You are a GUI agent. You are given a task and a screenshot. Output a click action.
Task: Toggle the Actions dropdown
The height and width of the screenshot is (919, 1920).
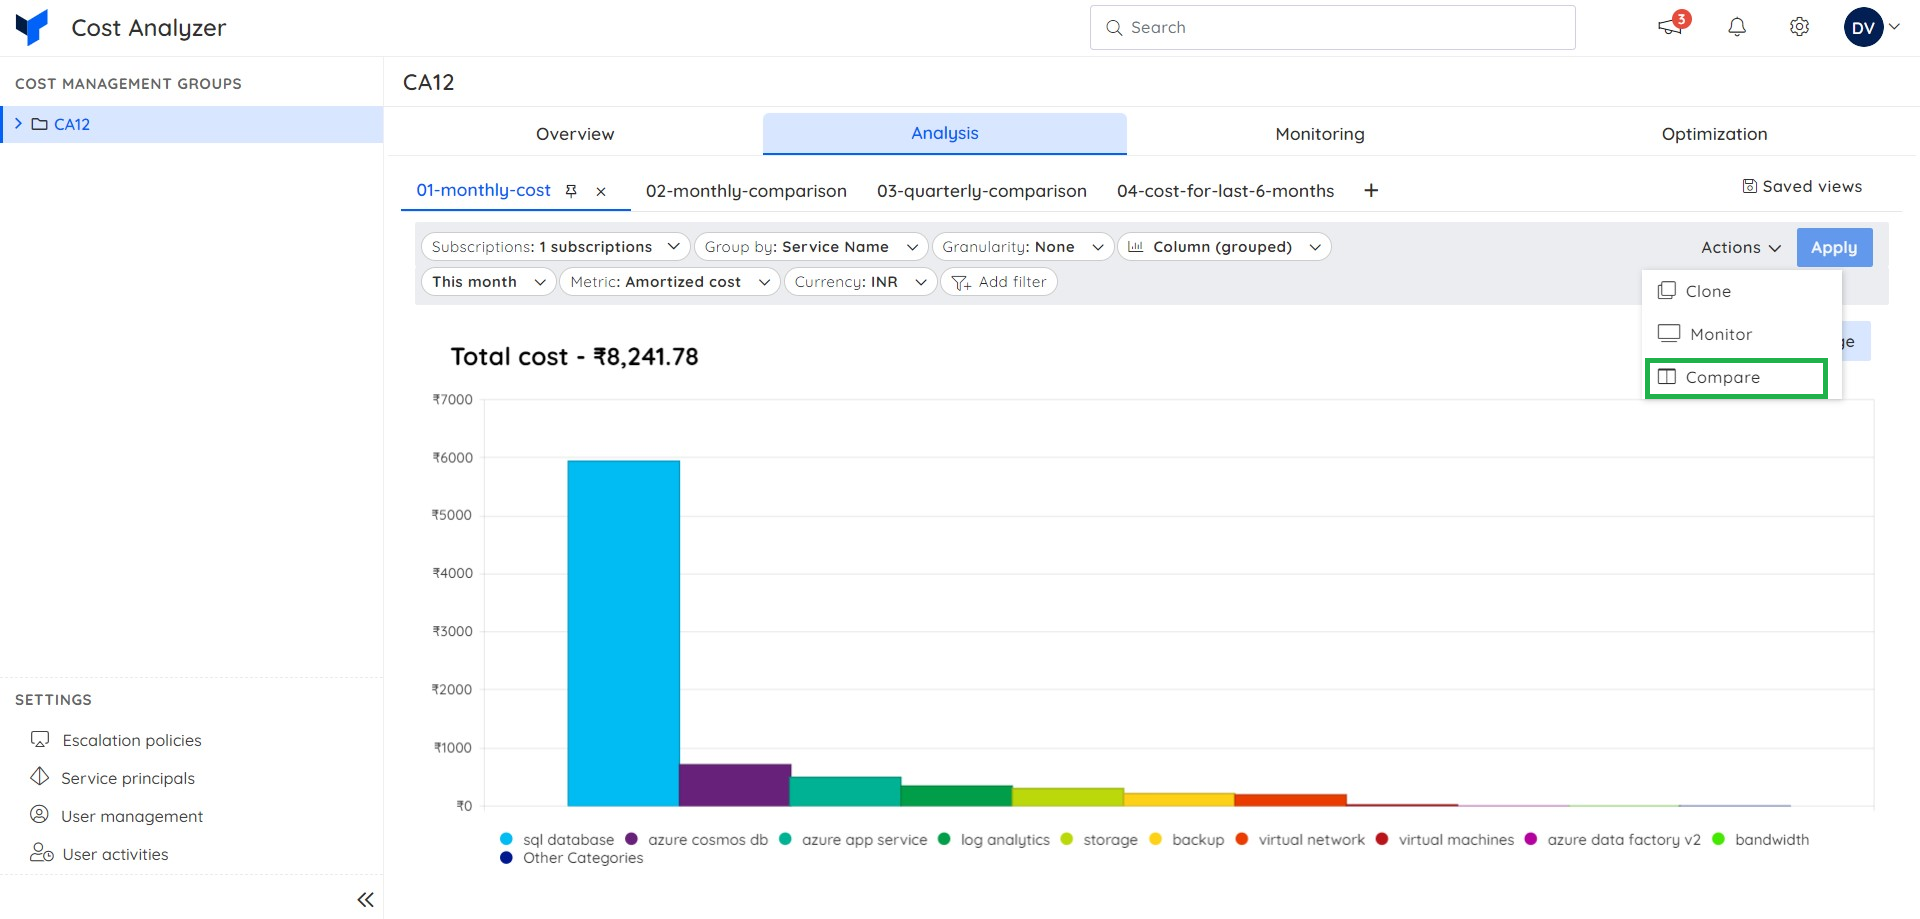pyautogui.click(x=1740, y=247)
